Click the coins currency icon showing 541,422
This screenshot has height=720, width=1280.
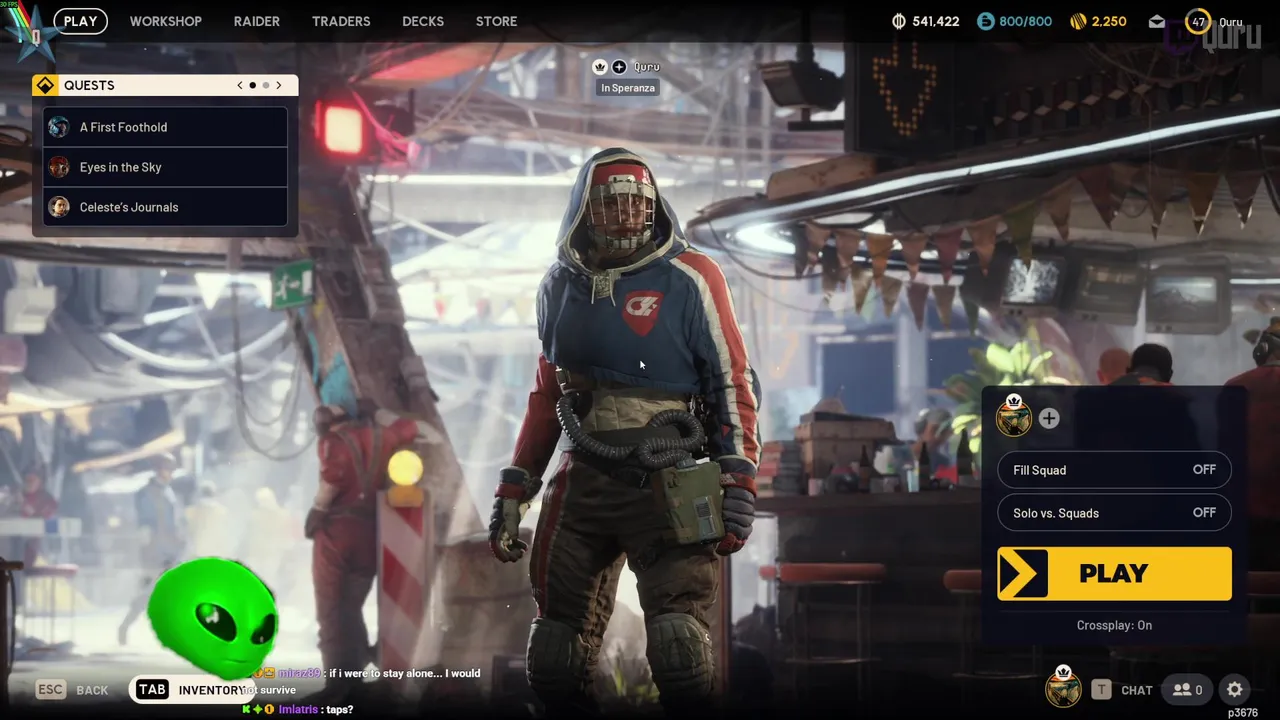[x=899, y=21]
